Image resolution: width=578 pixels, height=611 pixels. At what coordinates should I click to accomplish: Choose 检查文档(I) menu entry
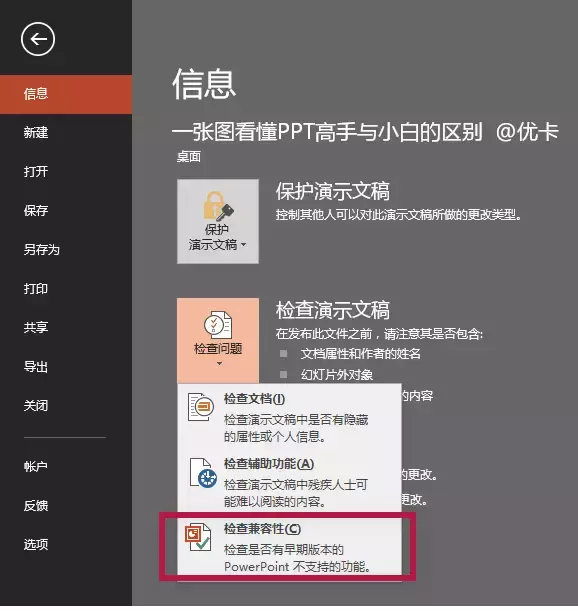click(x=290, y=416)
